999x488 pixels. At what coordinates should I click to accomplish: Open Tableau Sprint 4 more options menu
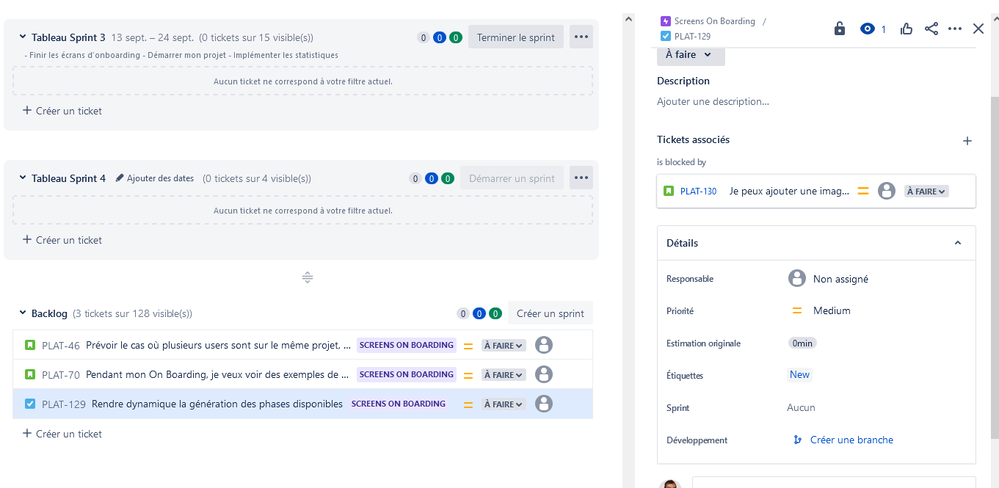tap(581, 178)
